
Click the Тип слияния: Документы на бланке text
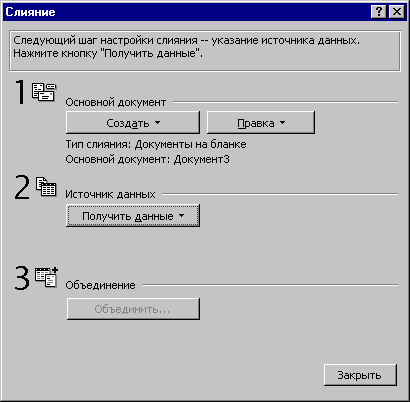click(x=156, y=144)
